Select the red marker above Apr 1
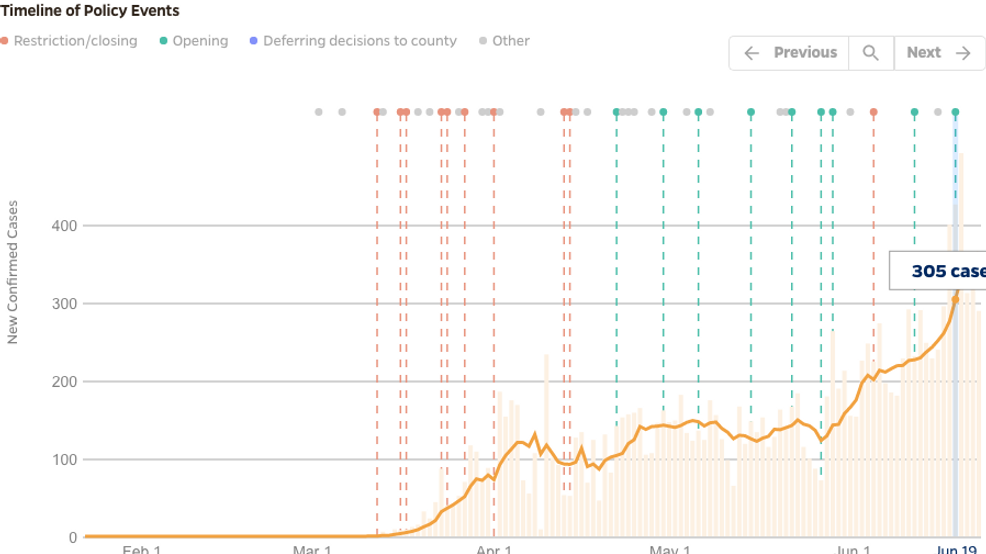 point(494,112)
